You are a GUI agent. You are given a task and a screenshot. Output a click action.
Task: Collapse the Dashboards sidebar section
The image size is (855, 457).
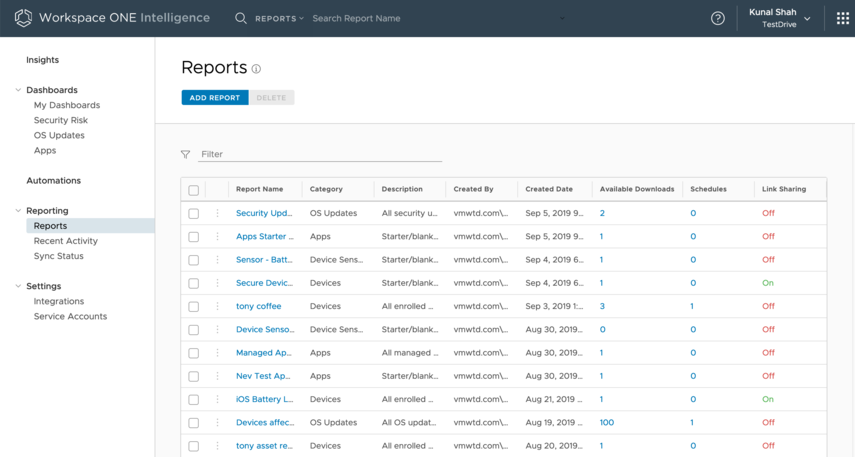pos(18,90)
